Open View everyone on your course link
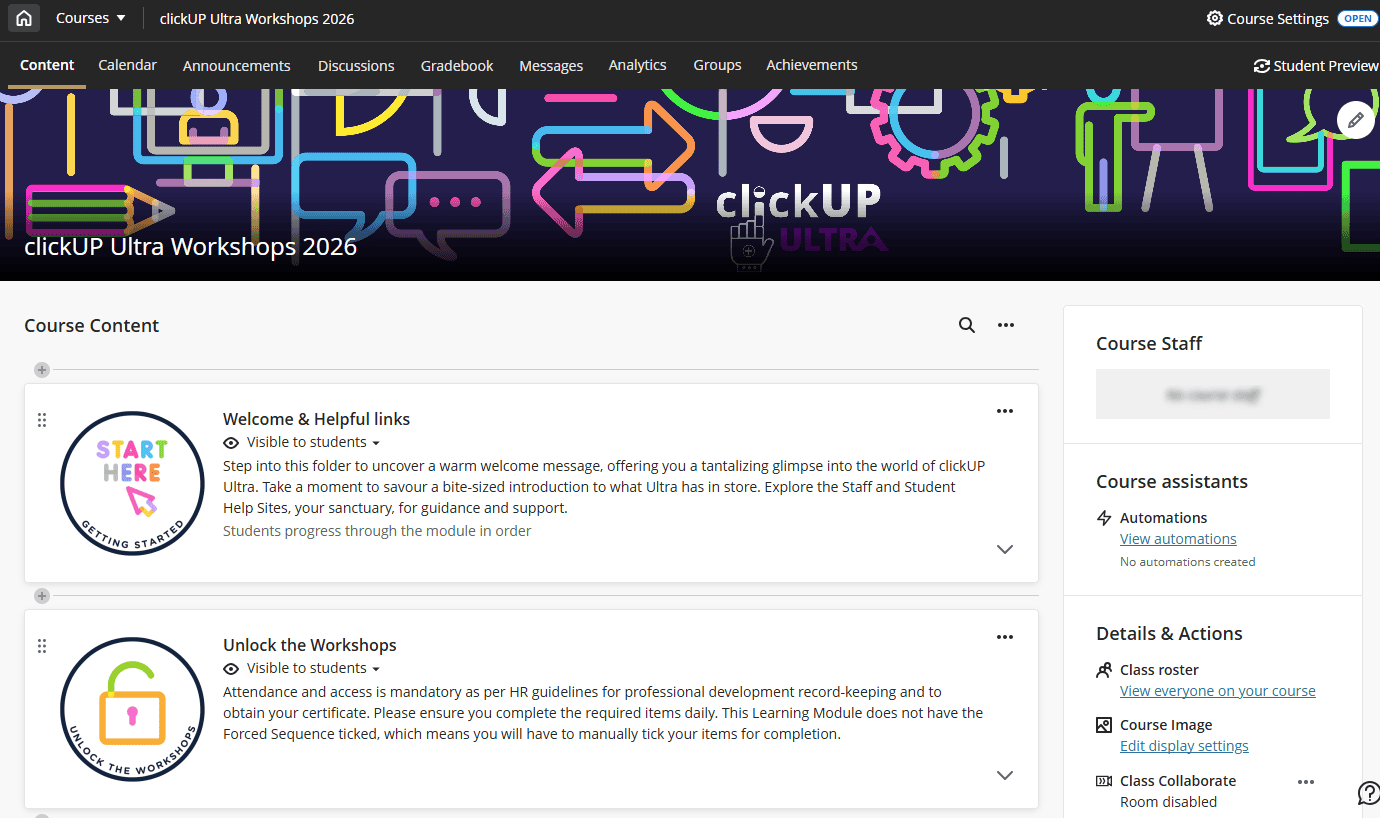The image size is (1380, 818). tap(1218, 691)
